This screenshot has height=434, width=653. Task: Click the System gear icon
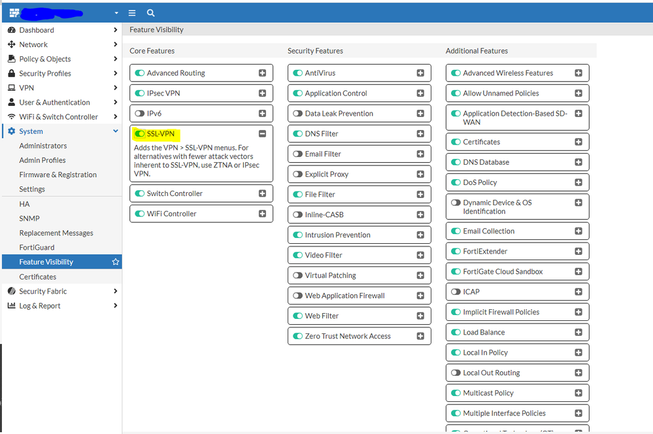(x=12, y=131)
